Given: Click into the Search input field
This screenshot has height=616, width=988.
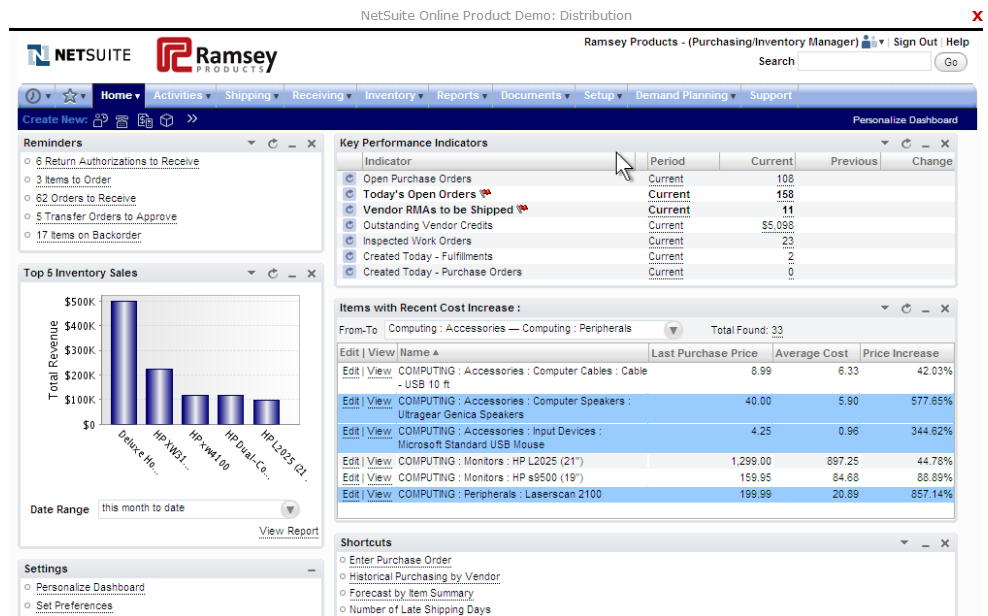Looking at the screenshot, I should tap(864, 62).
